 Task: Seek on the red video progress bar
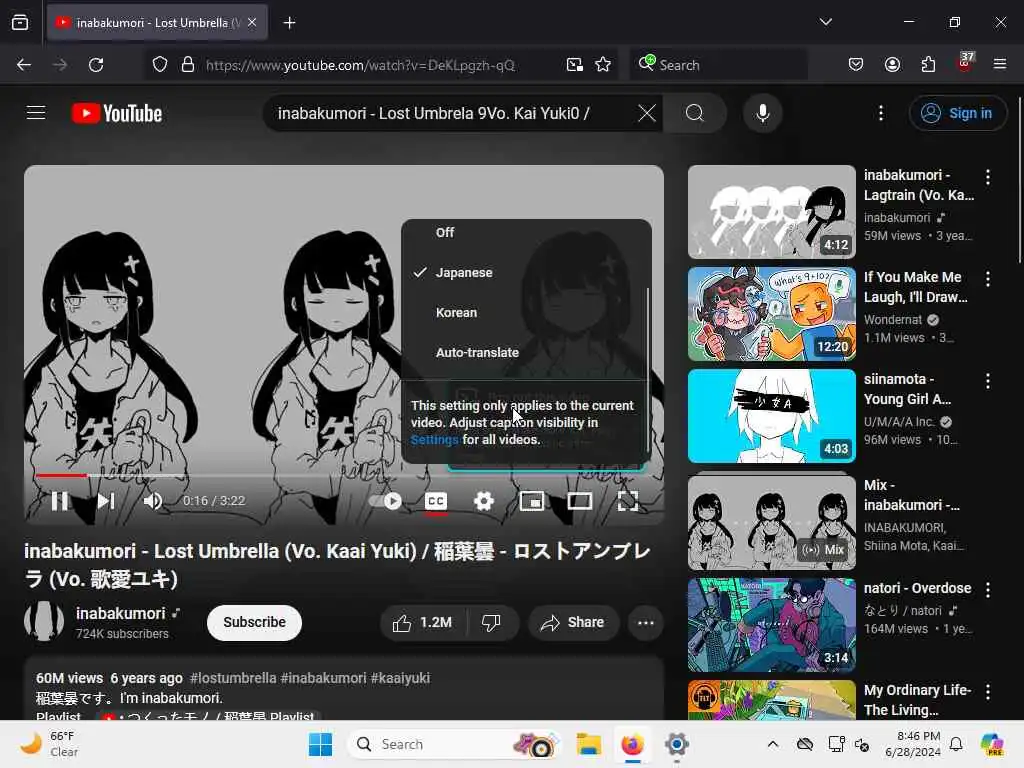61,475
